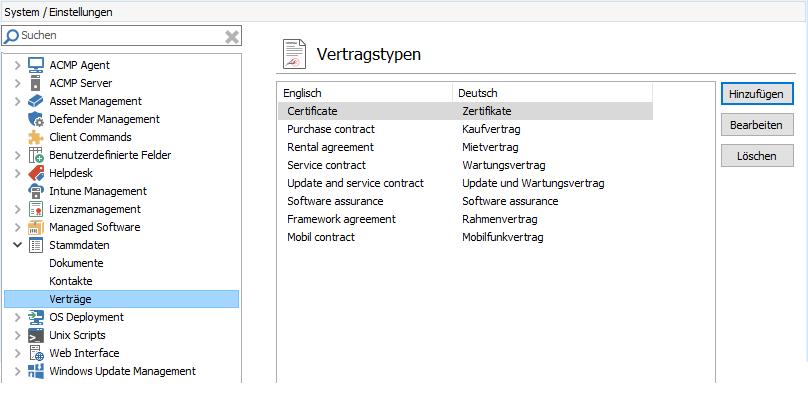
Task: Expand the Asset Management node
Action: (x=17, y=101)
